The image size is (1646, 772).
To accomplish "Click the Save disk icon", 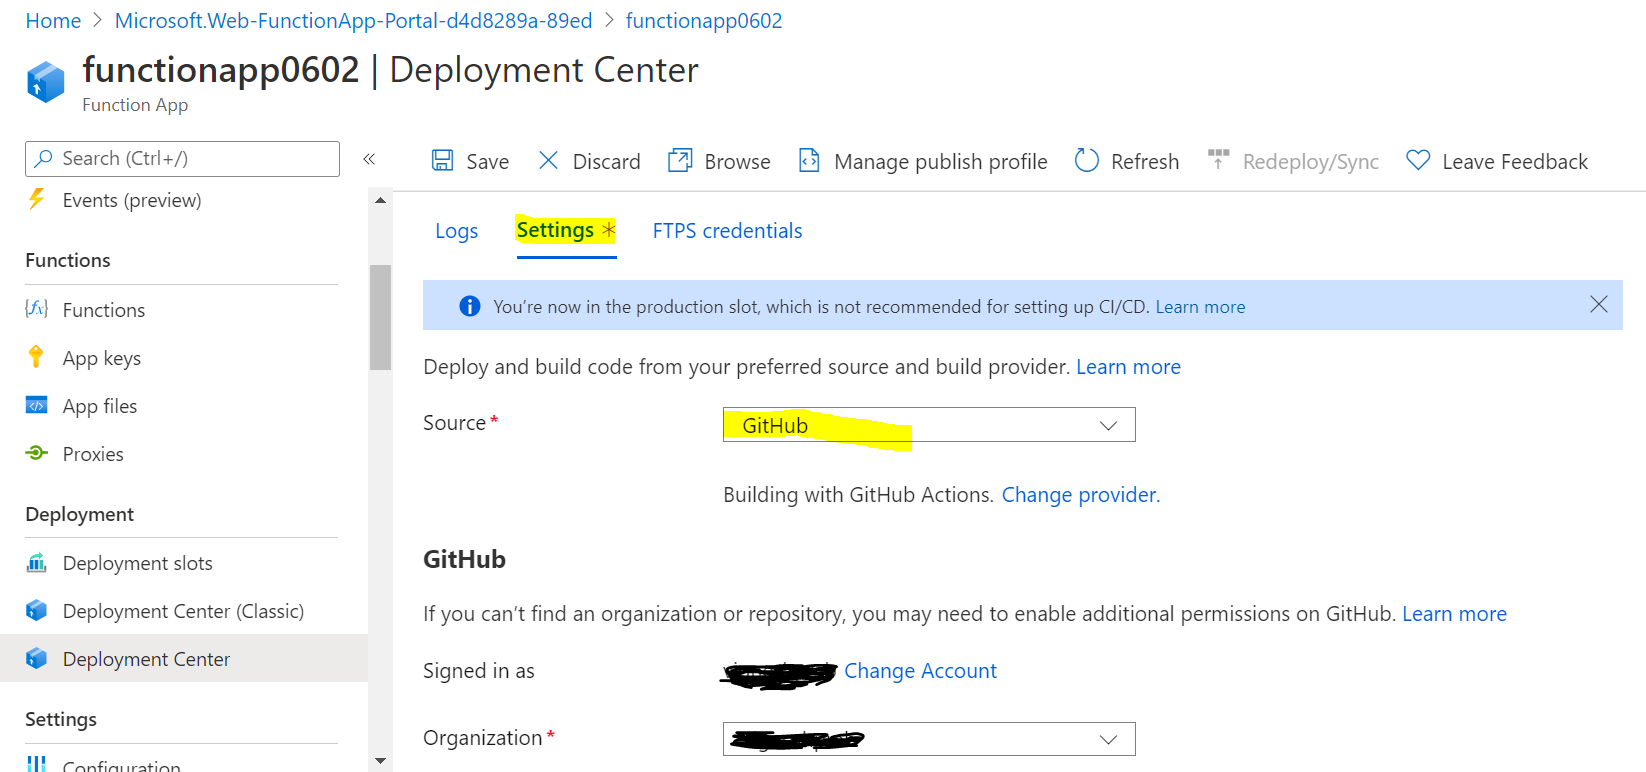I will pyautogui.click(x=442, y=160).
